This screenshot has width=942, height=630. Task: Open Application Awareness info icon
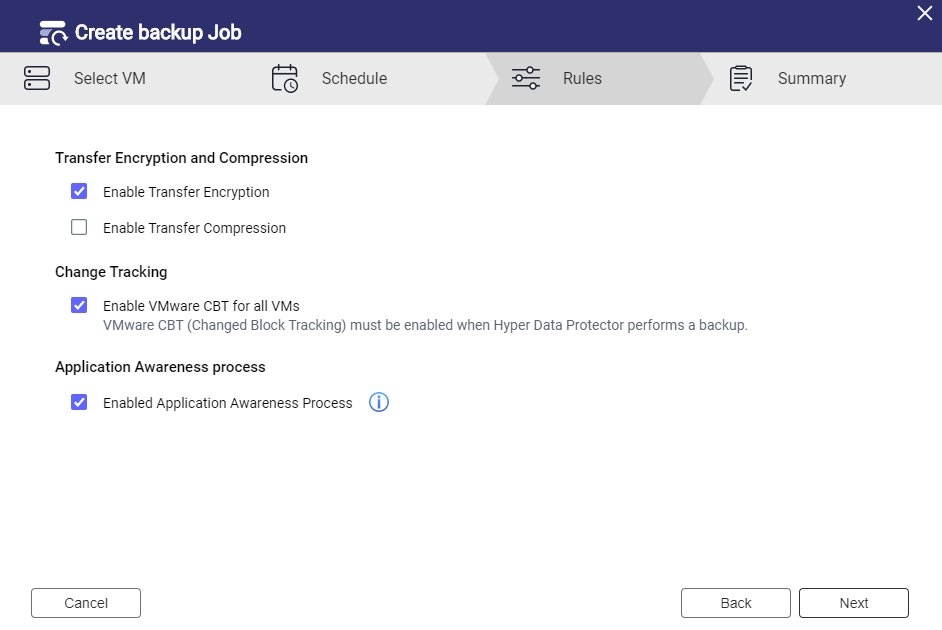point(378,402)
